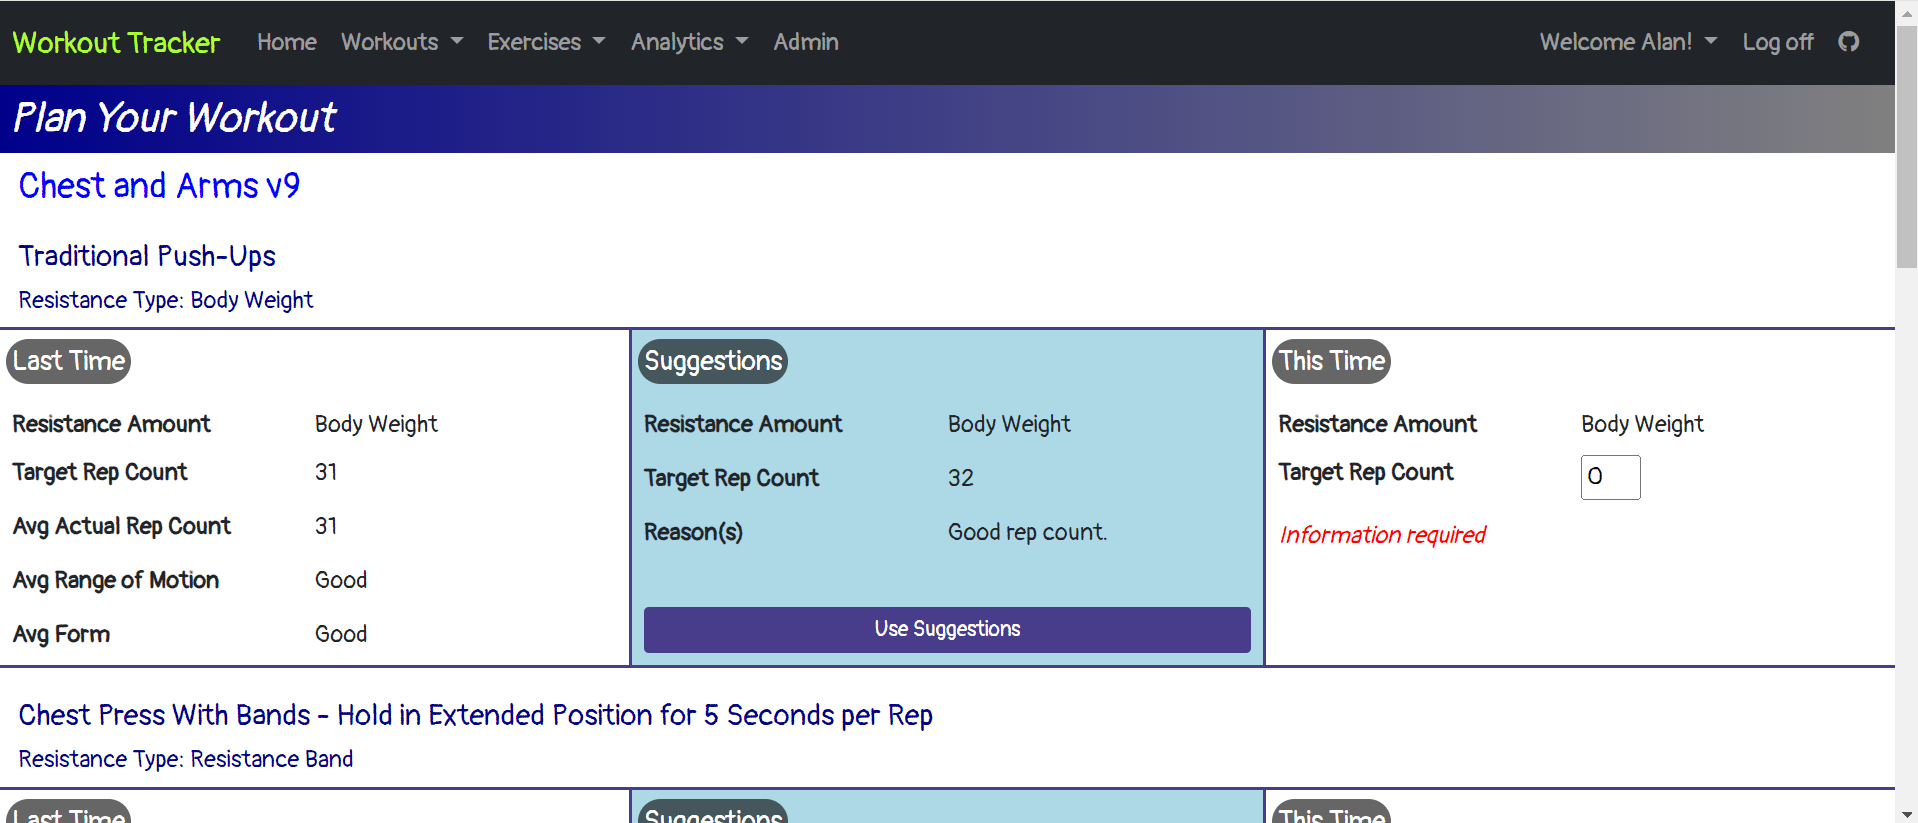1918x823 pixels.
Task: Click Use Suggestions for Traditional Push-Ups
Action: (947, 629)
